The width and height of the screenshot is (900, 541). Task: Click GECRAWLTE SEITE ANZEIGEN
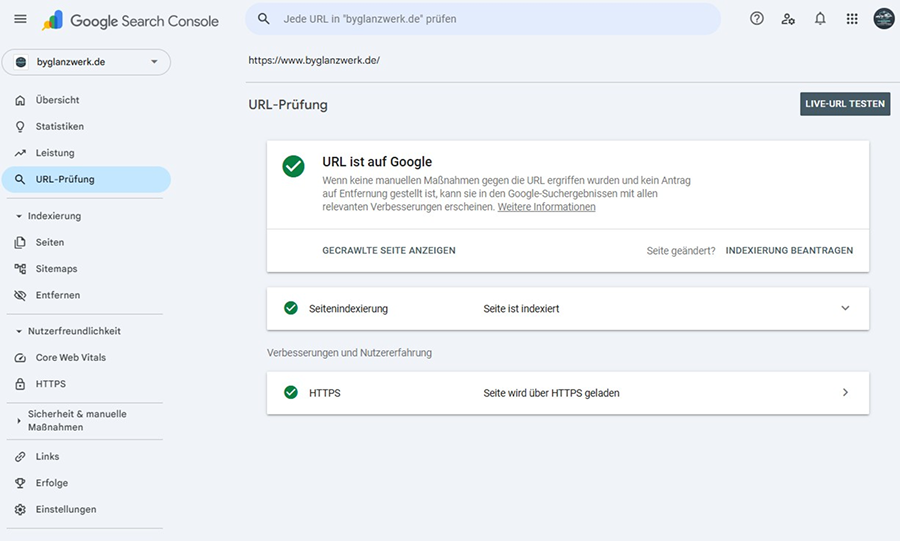click(x=389, y=251)
